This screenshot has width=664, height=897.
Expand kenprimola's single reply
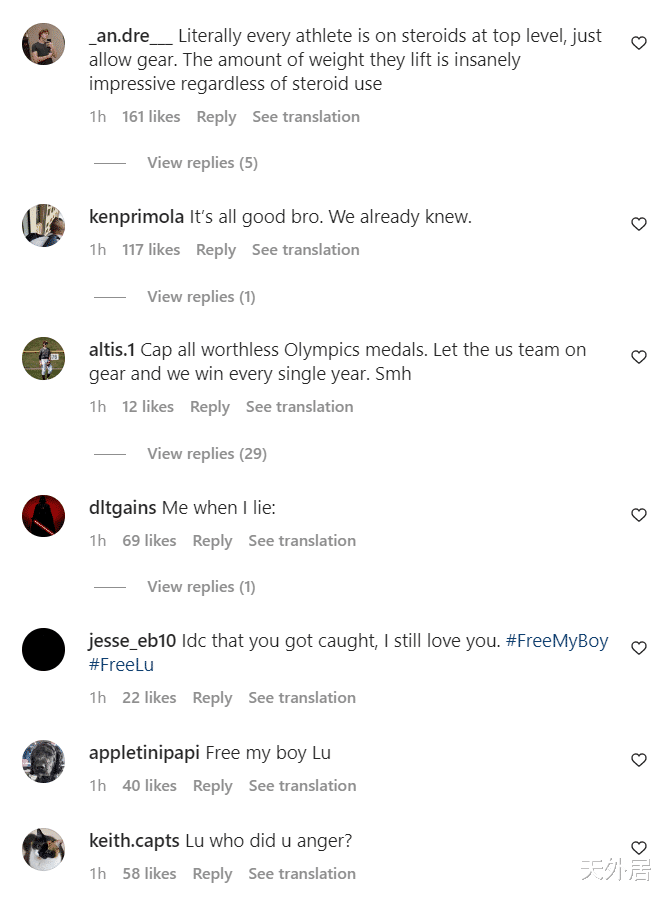pyautogui.click(x=201, y=297)
